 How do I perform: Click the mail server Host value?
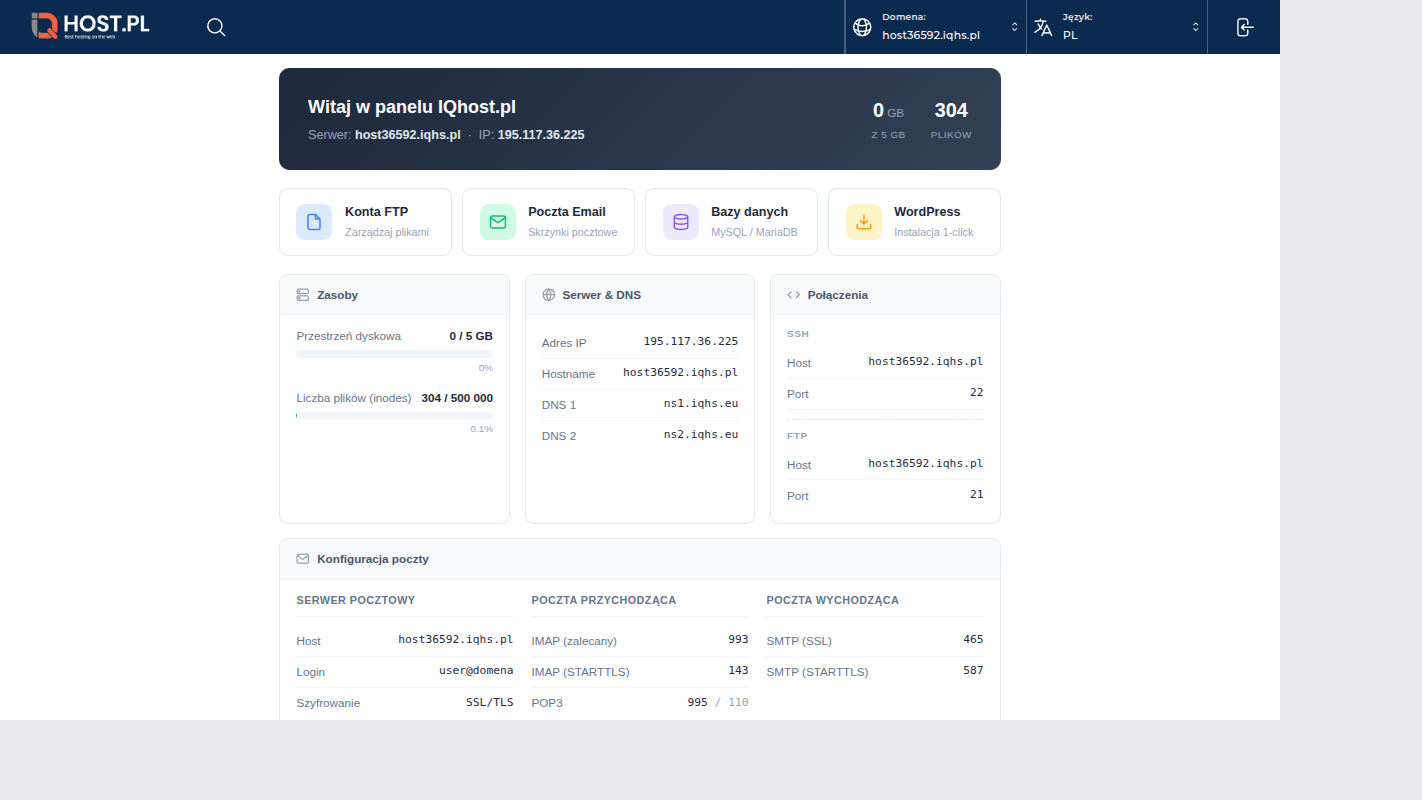[x=456, y=640]
